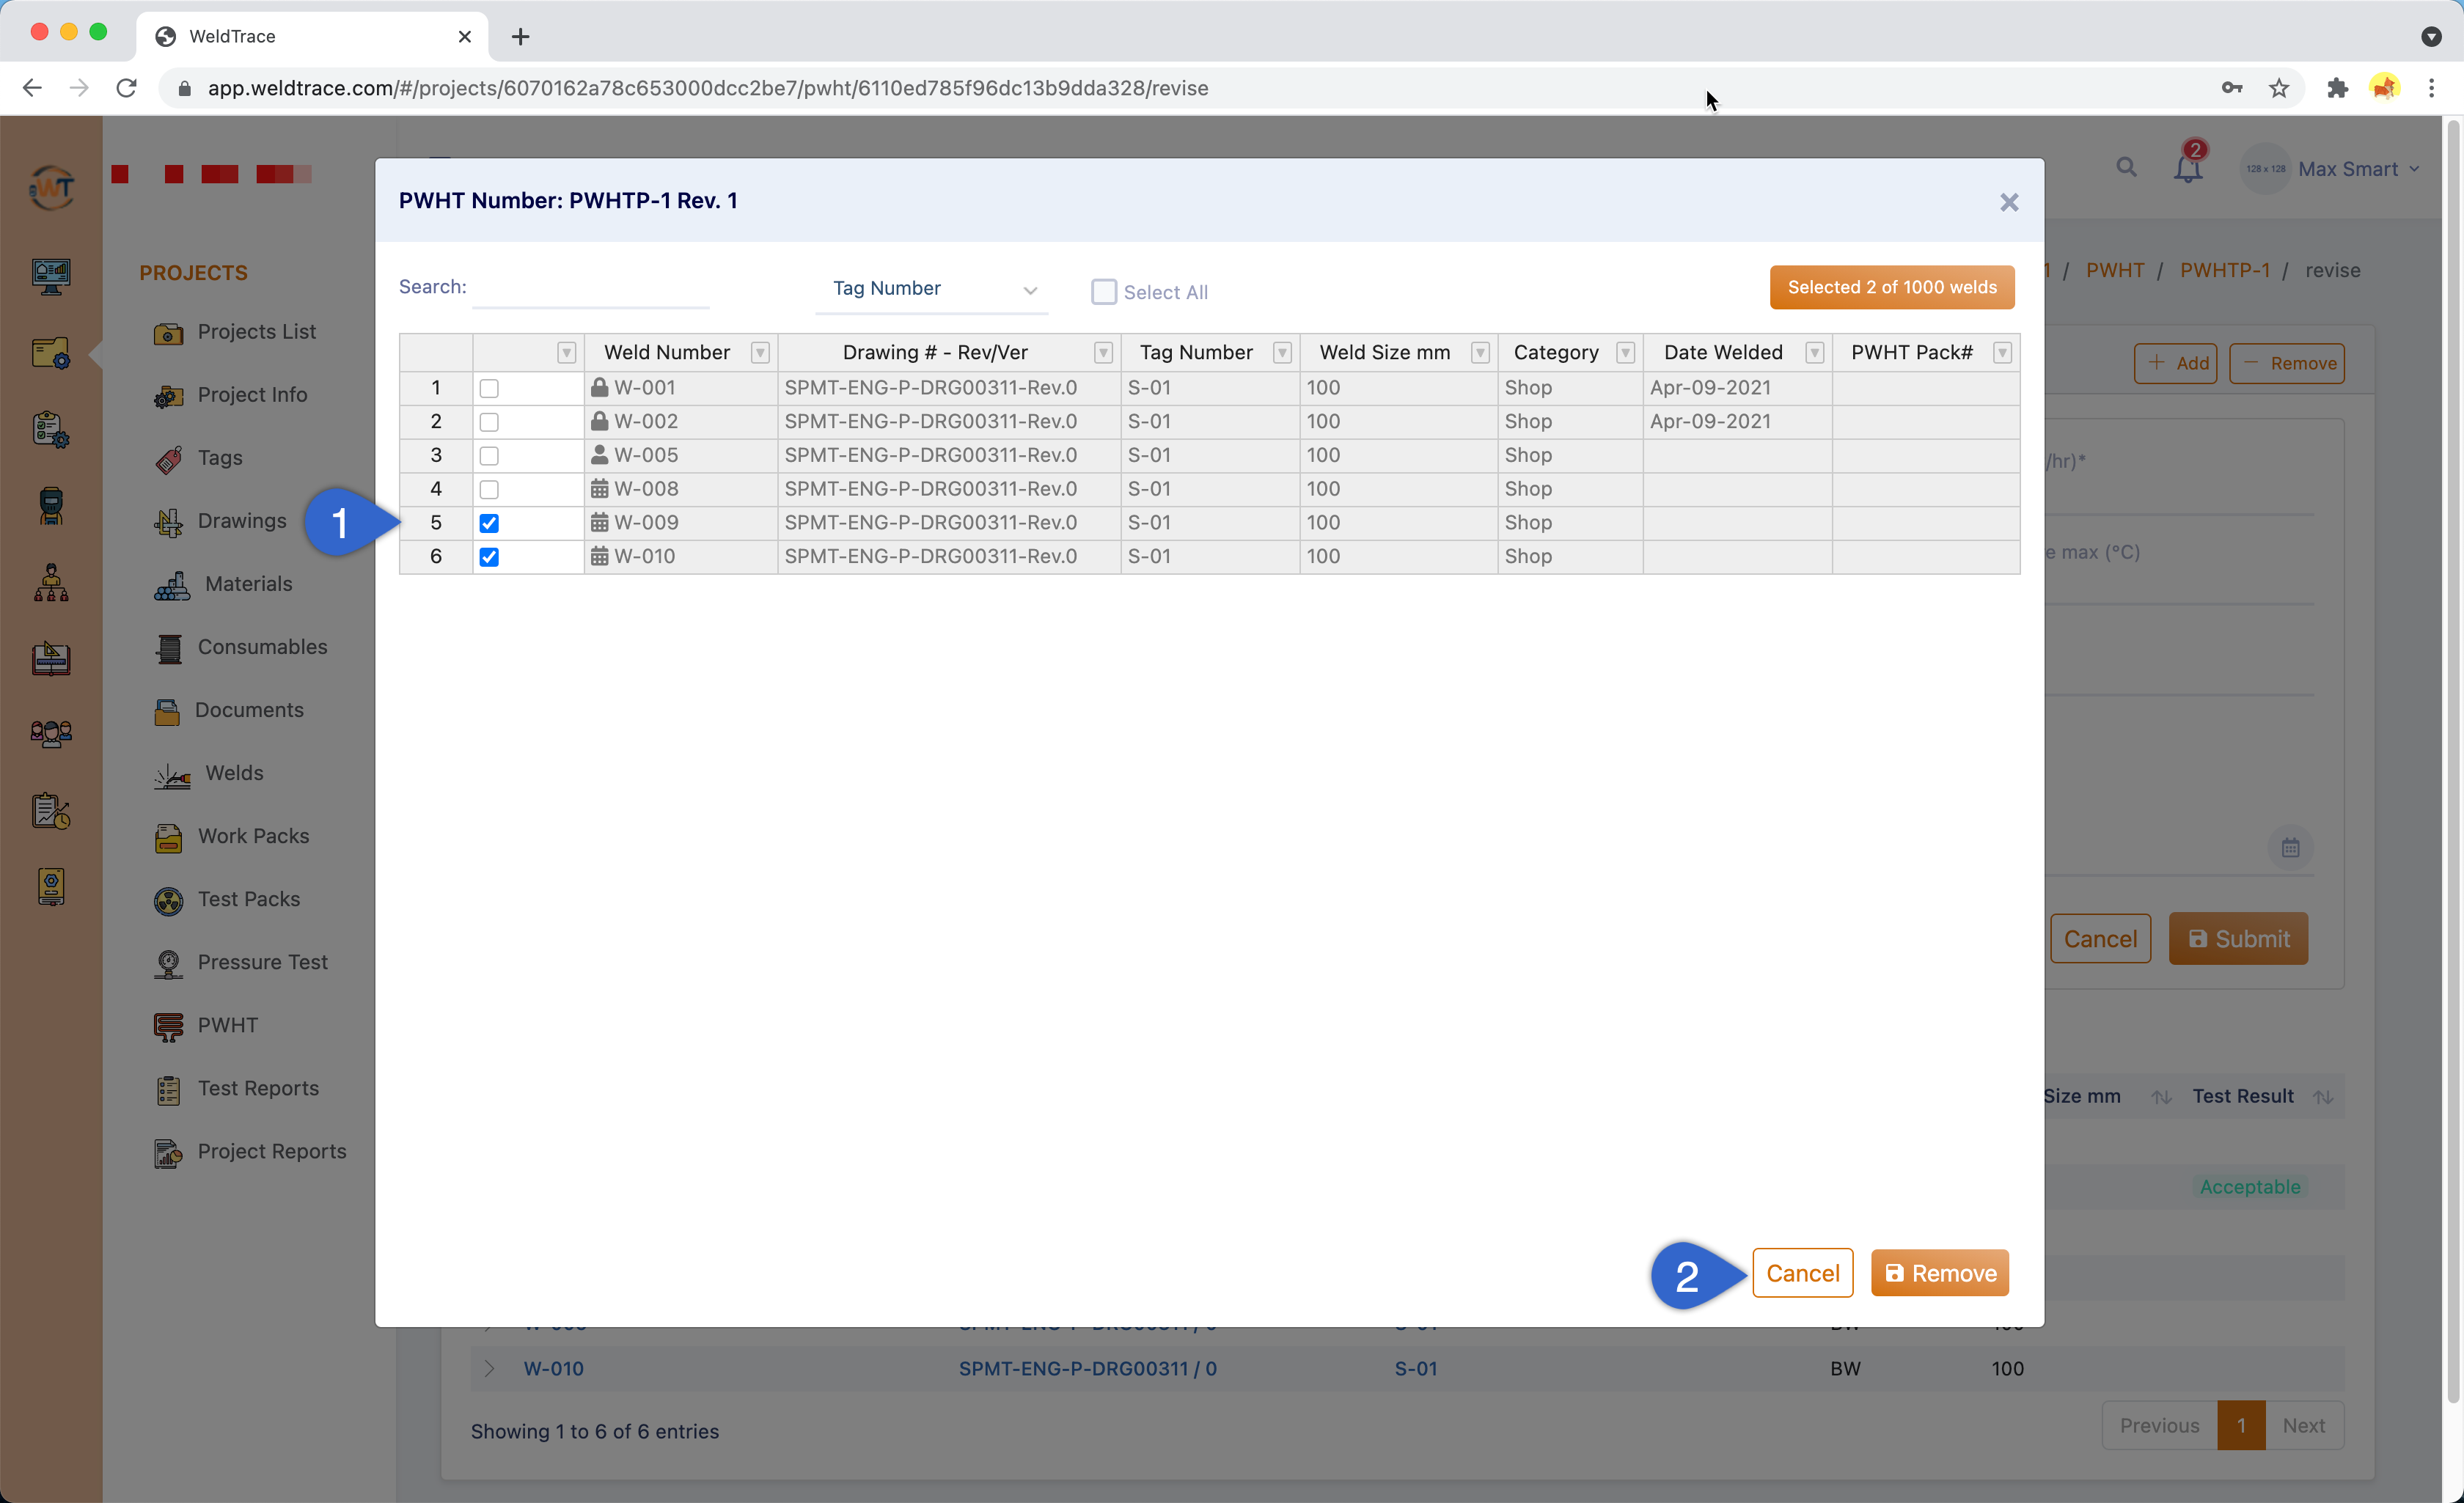
Task: Click the PWHT breadcrumb link
Action: 2114,271
